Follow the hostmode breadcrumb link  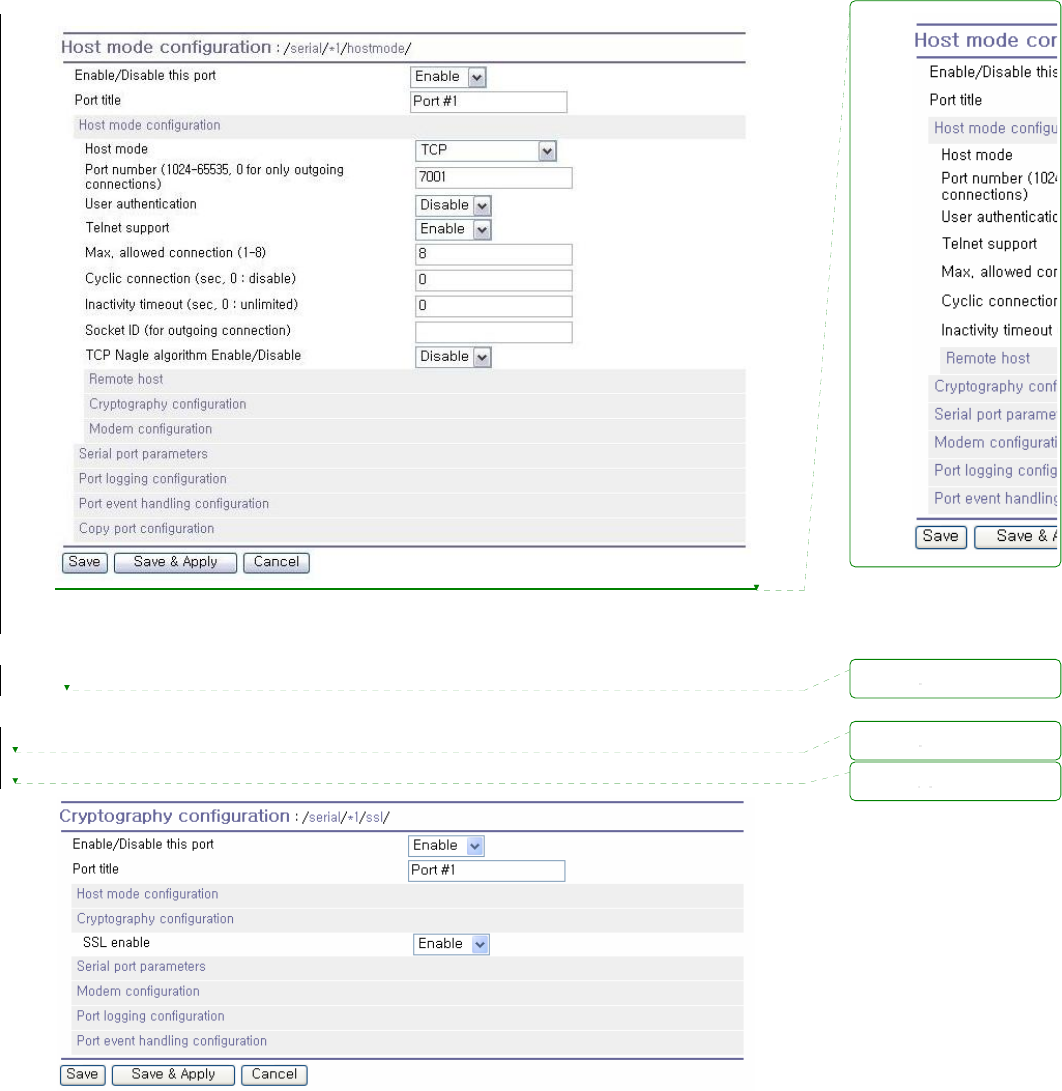pos(376,49)
